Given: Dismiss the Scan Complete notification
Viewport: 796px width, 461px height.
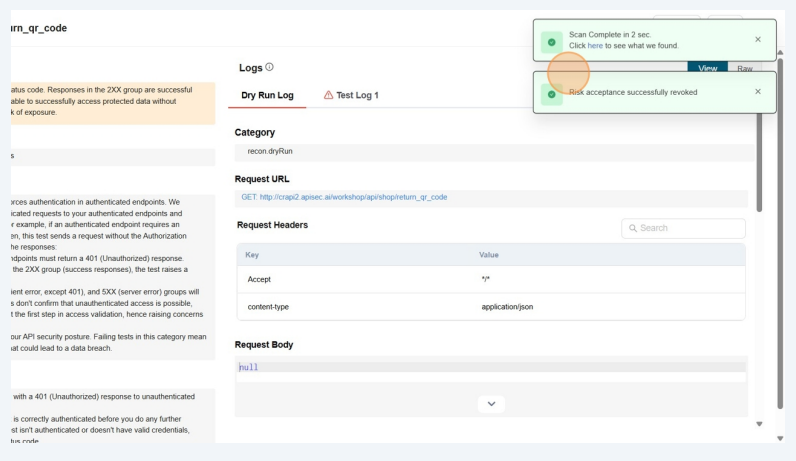Looking at the screenshot, I should (x=757, y=39).
